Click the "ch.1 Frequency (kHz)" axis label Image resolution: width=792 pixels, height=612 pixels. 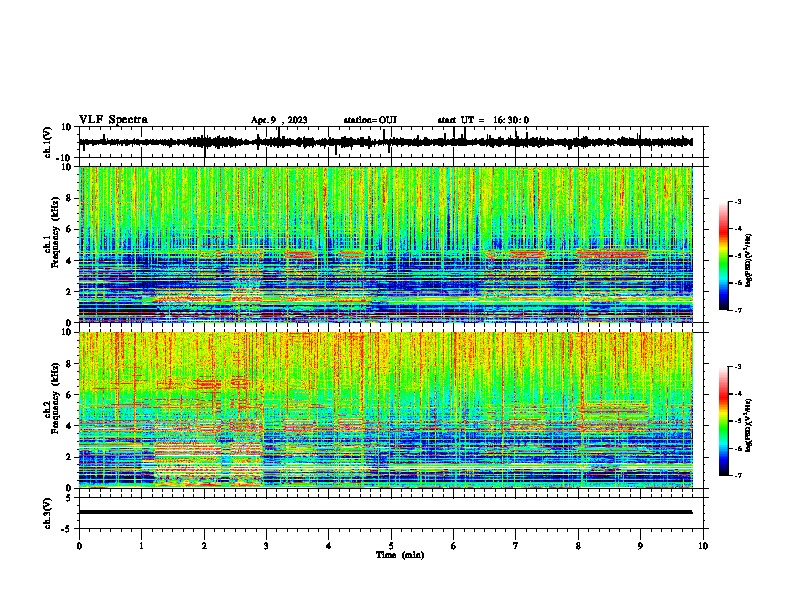pos(52,233)
